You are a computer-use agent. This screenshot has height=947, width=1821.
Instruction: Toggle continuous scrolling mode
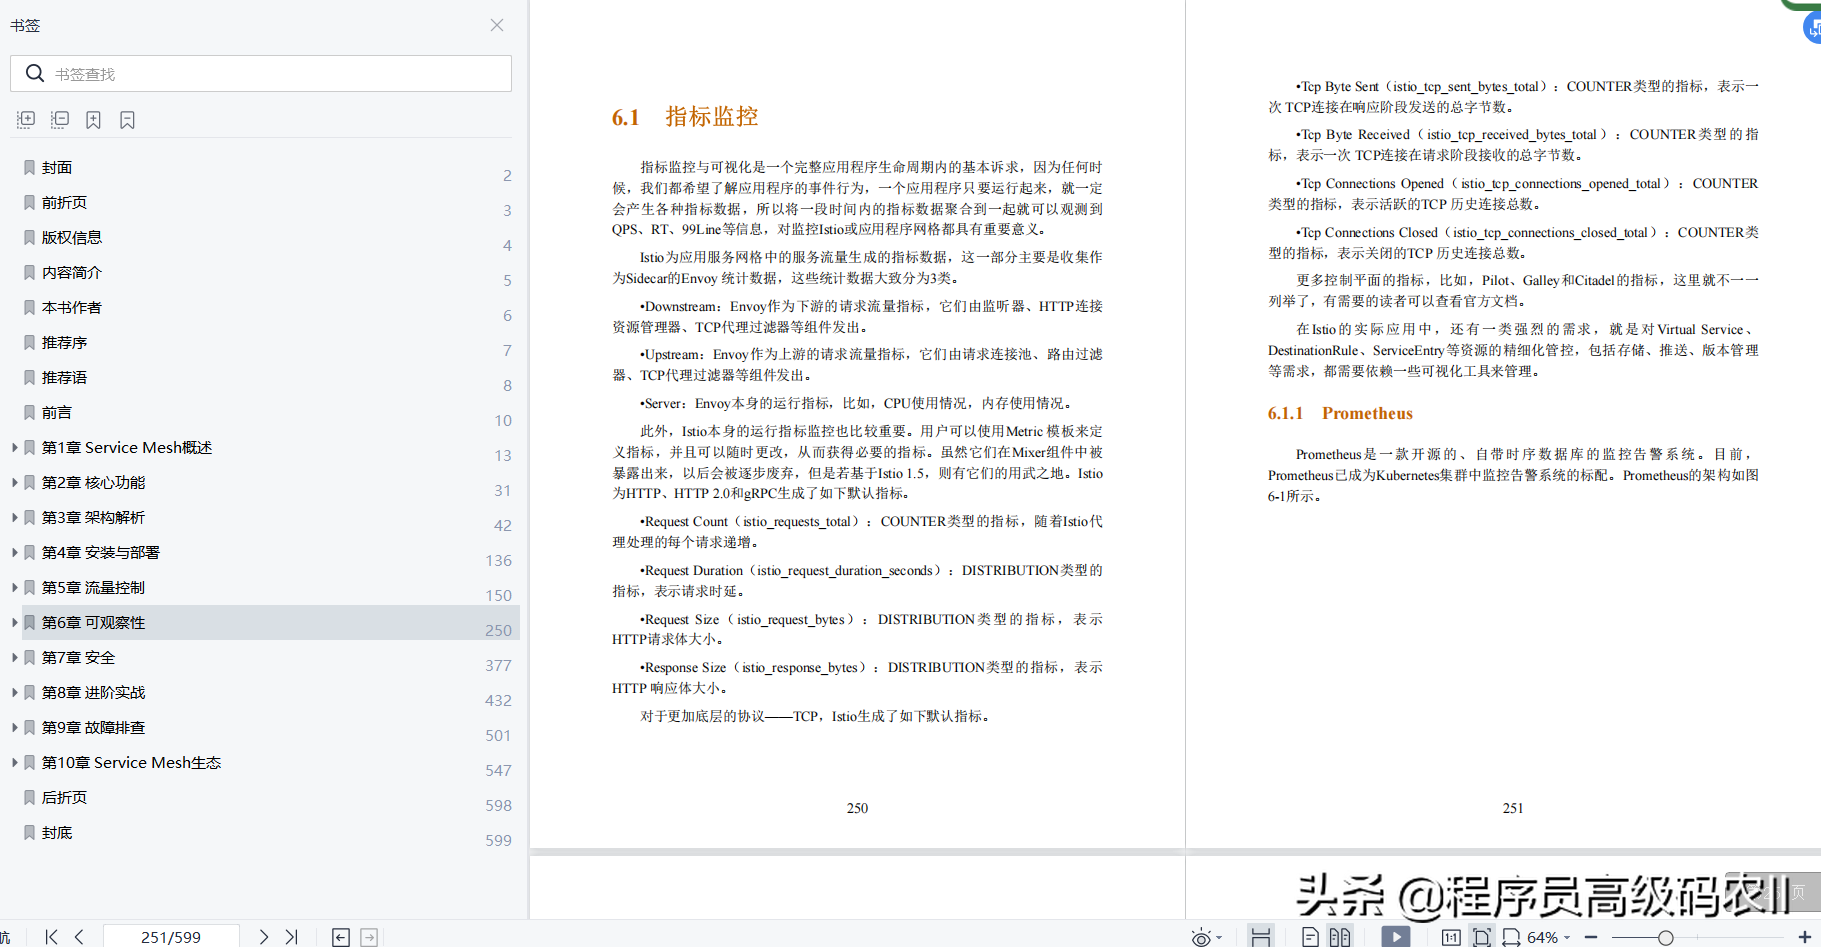coord(1261,937)
